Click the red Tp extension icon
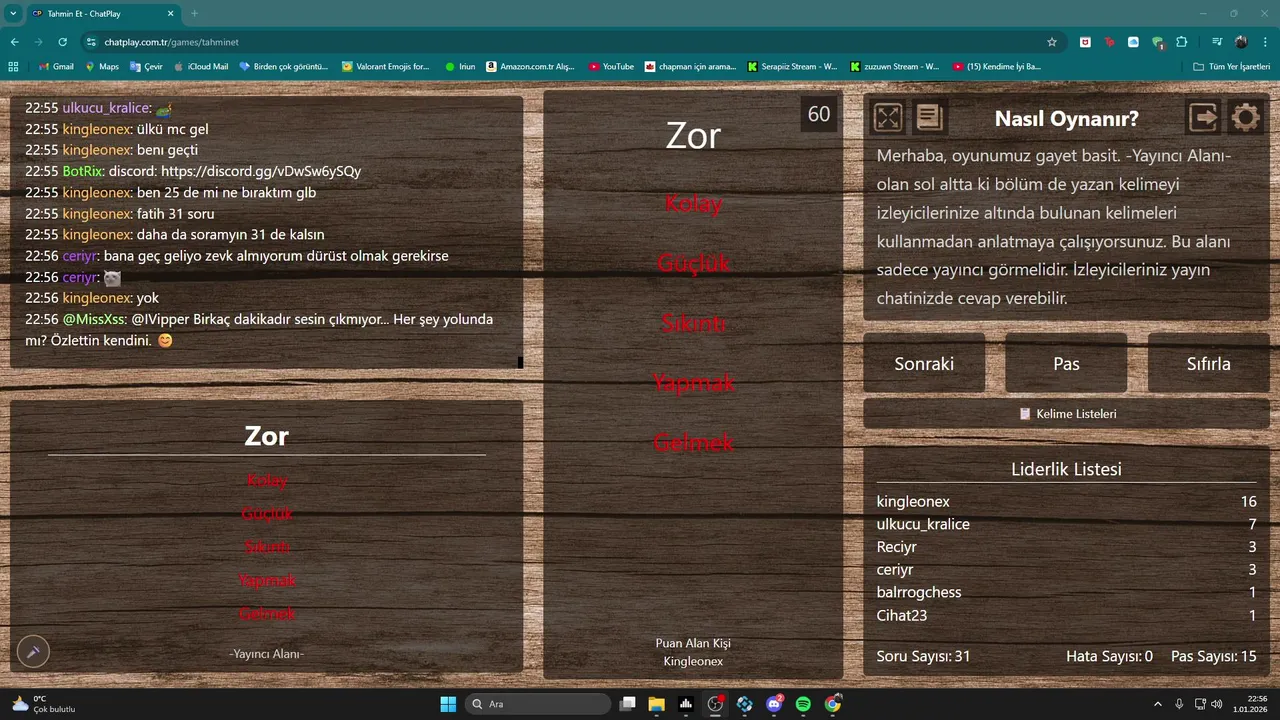The height and width of the screenshot is (720, 1280). [1110, 42]
